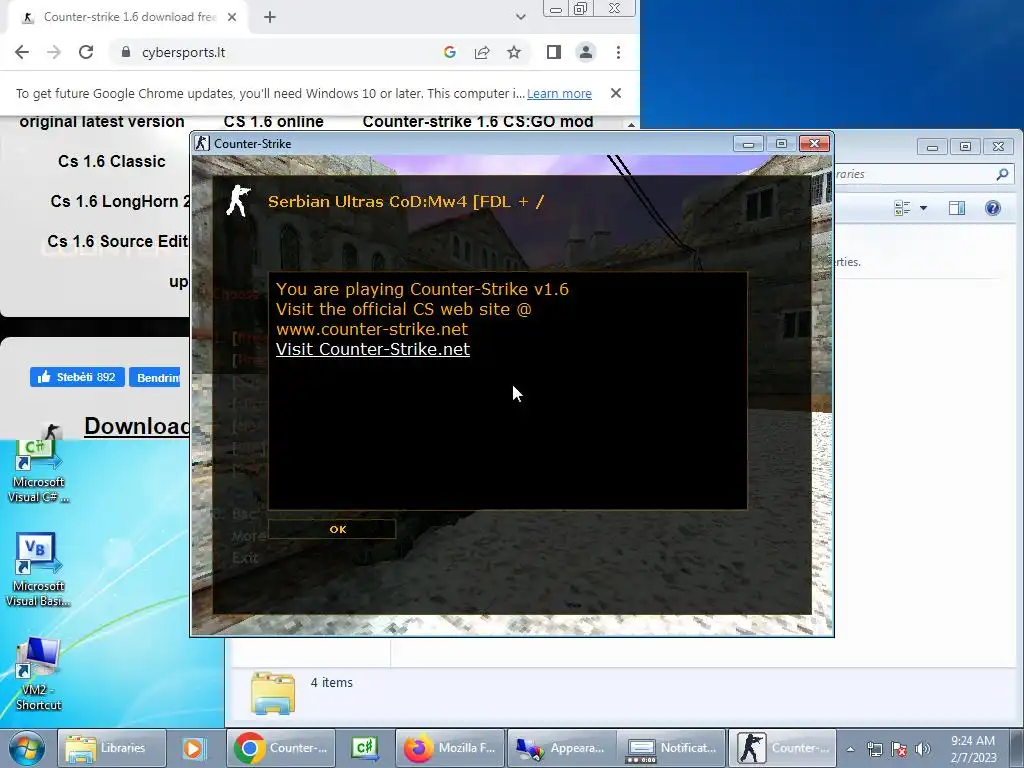Viewport: 1024px width, 768px height.
Task: Click Chrome's forward navigation arrow
Action: pyautogui.click(x=54, y=52)
